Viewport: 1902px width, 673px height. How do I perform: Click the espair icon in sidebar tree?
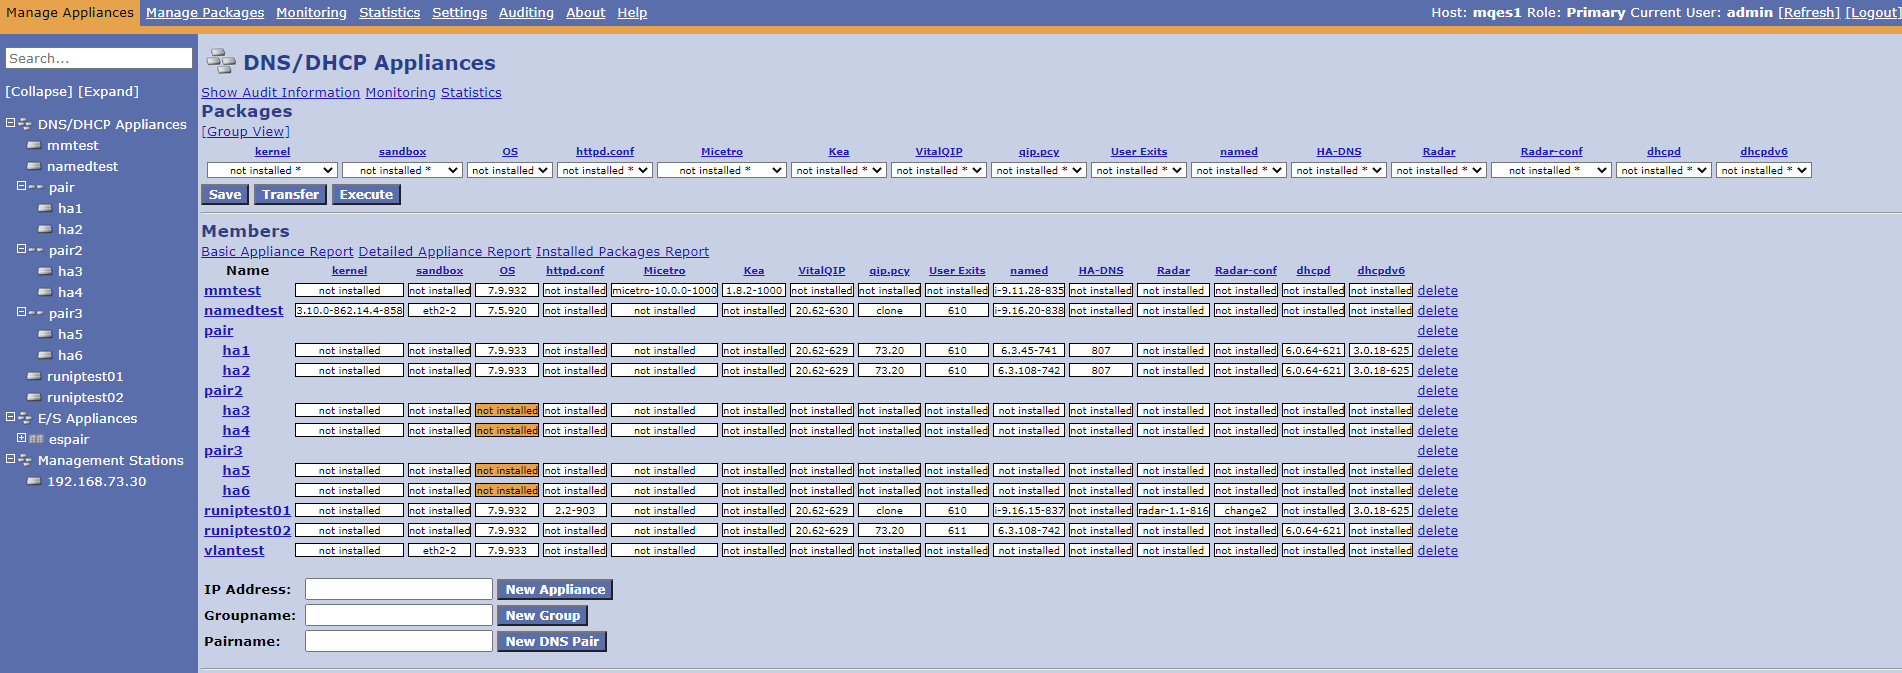[37, 439]
